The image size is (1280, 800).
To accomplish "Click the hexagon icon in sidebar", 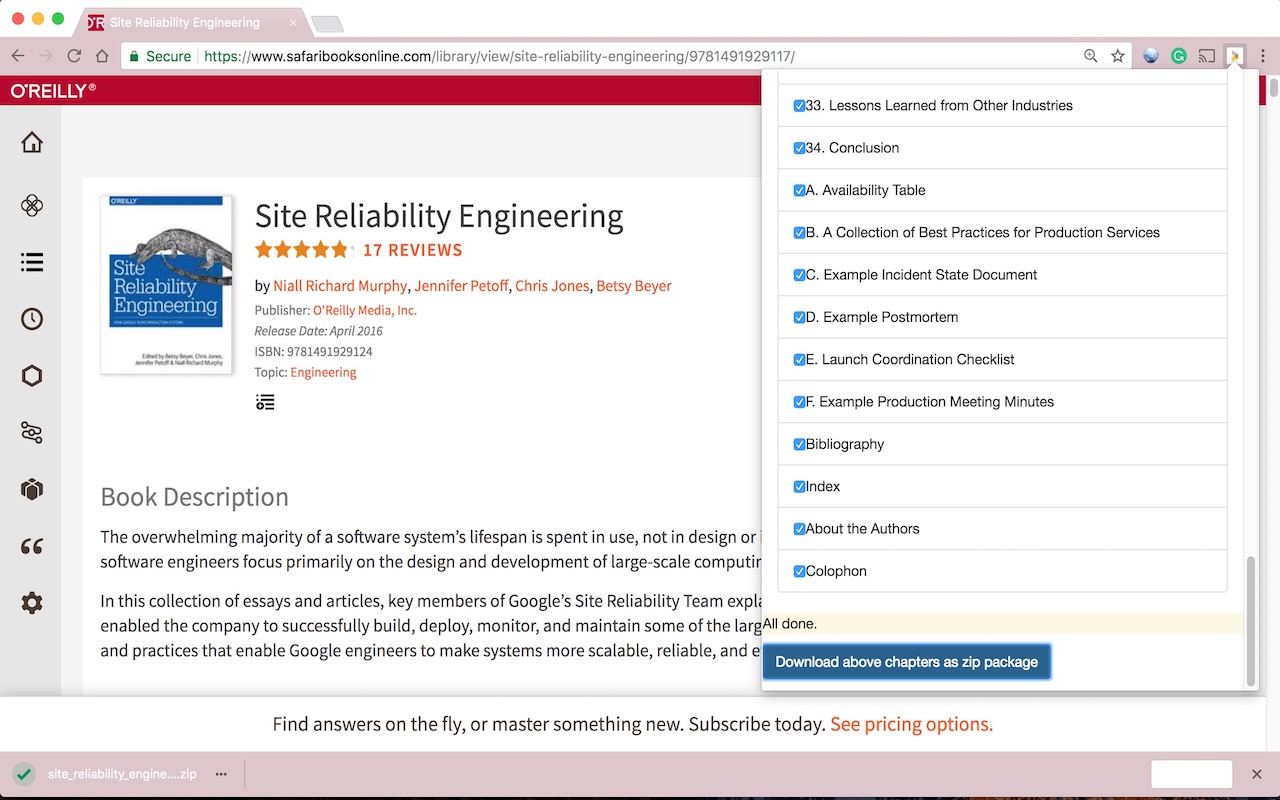I will point(32,376).
